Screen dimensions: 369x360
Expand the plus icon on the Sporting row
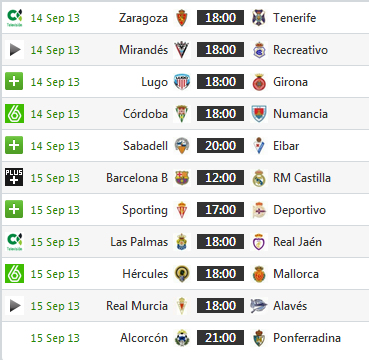pos(14,209)
